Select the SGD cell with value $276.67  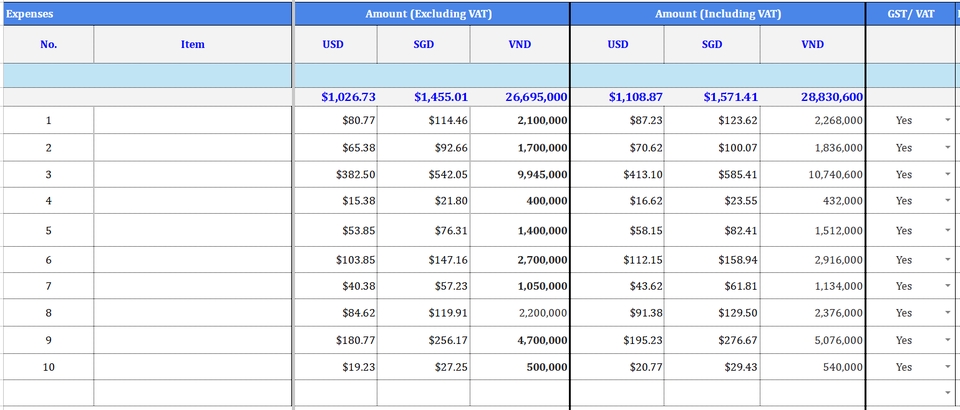[712, 340]
